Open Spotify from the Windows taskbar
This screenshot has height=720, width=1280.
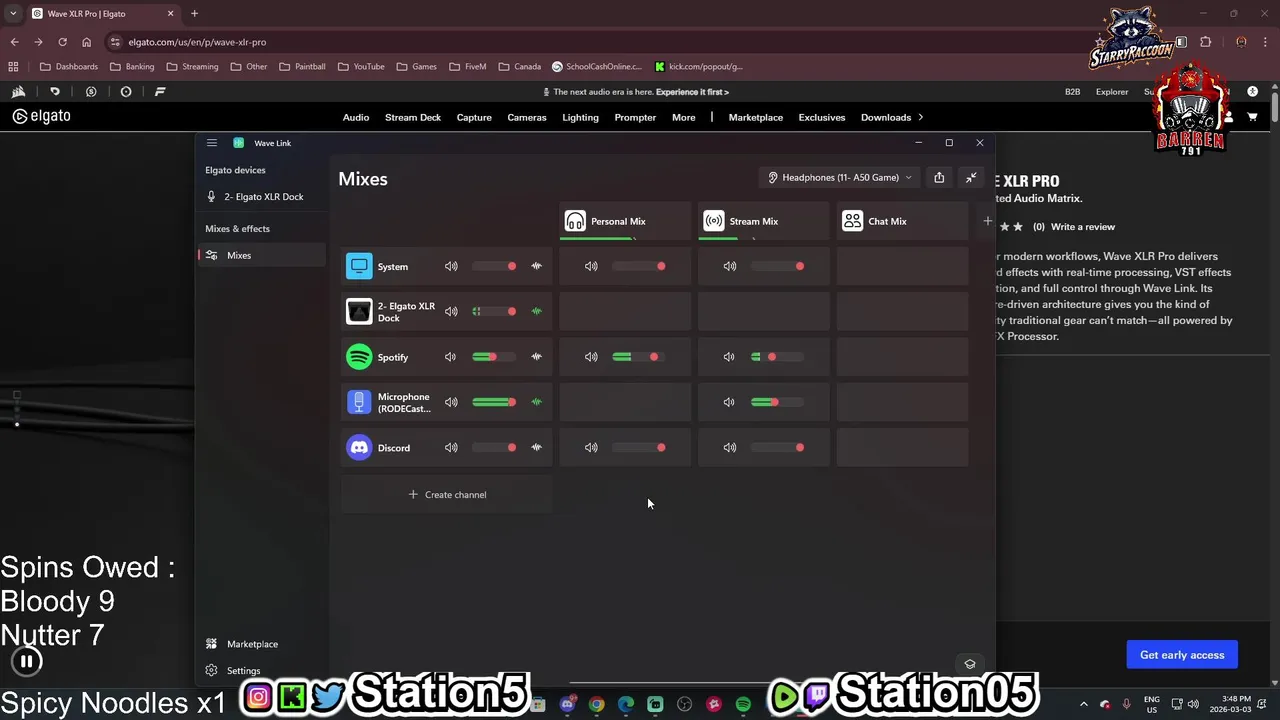click(743, 704)
